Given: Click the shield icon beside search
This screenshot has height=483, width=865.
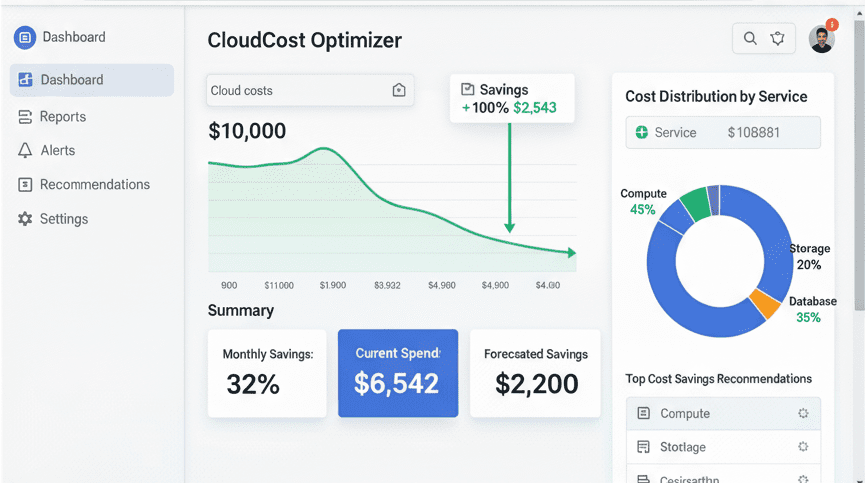Looking at the screenshot, I should (x=778, y=39).
